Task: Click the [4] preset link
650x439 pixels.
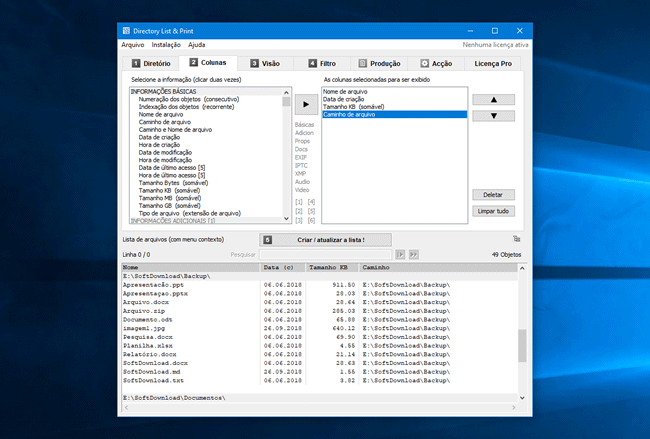Action: (311, 202)
